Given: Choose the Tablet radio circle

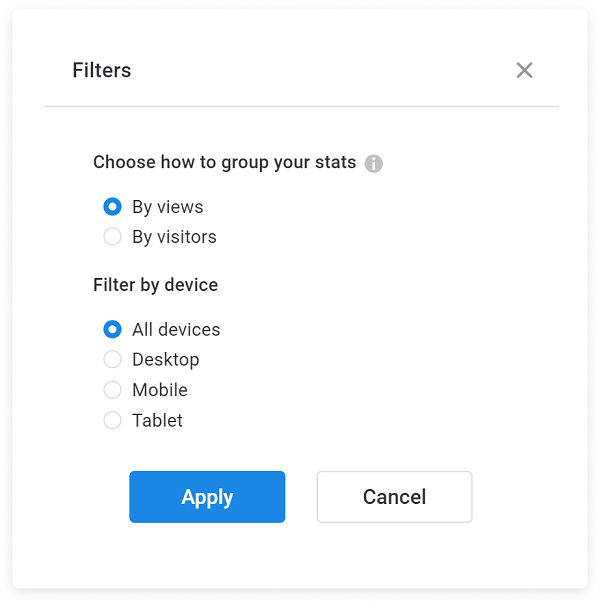Looking at the screenshot, I should tap(112, 420).
